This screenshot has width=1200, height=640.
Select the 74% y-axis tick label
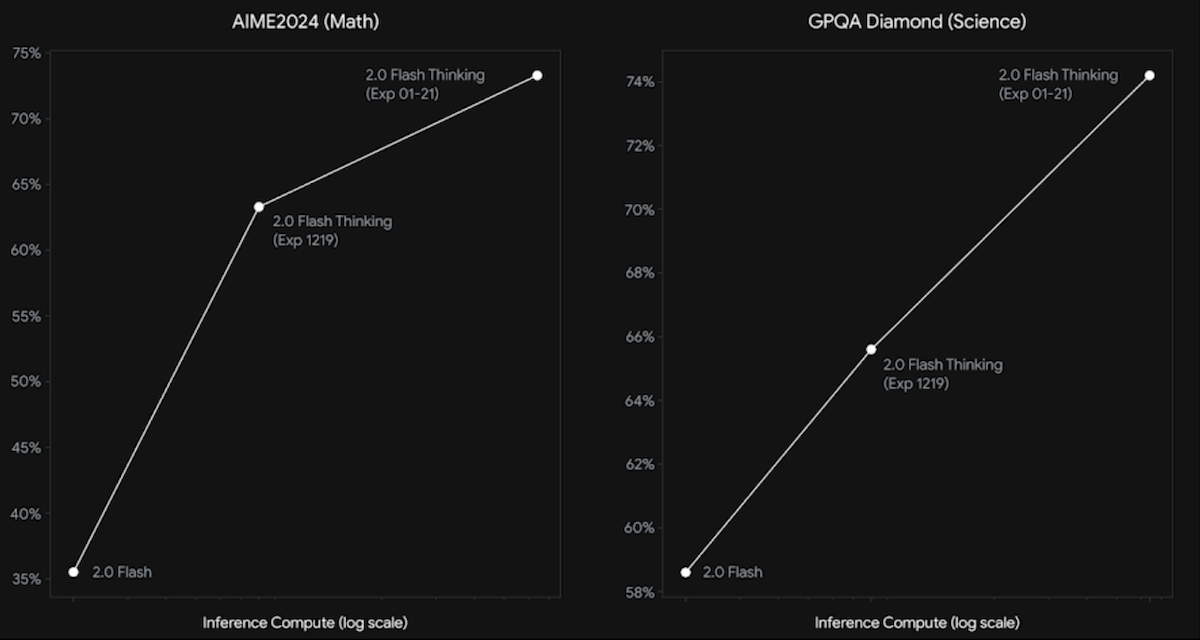pos(640,82)
